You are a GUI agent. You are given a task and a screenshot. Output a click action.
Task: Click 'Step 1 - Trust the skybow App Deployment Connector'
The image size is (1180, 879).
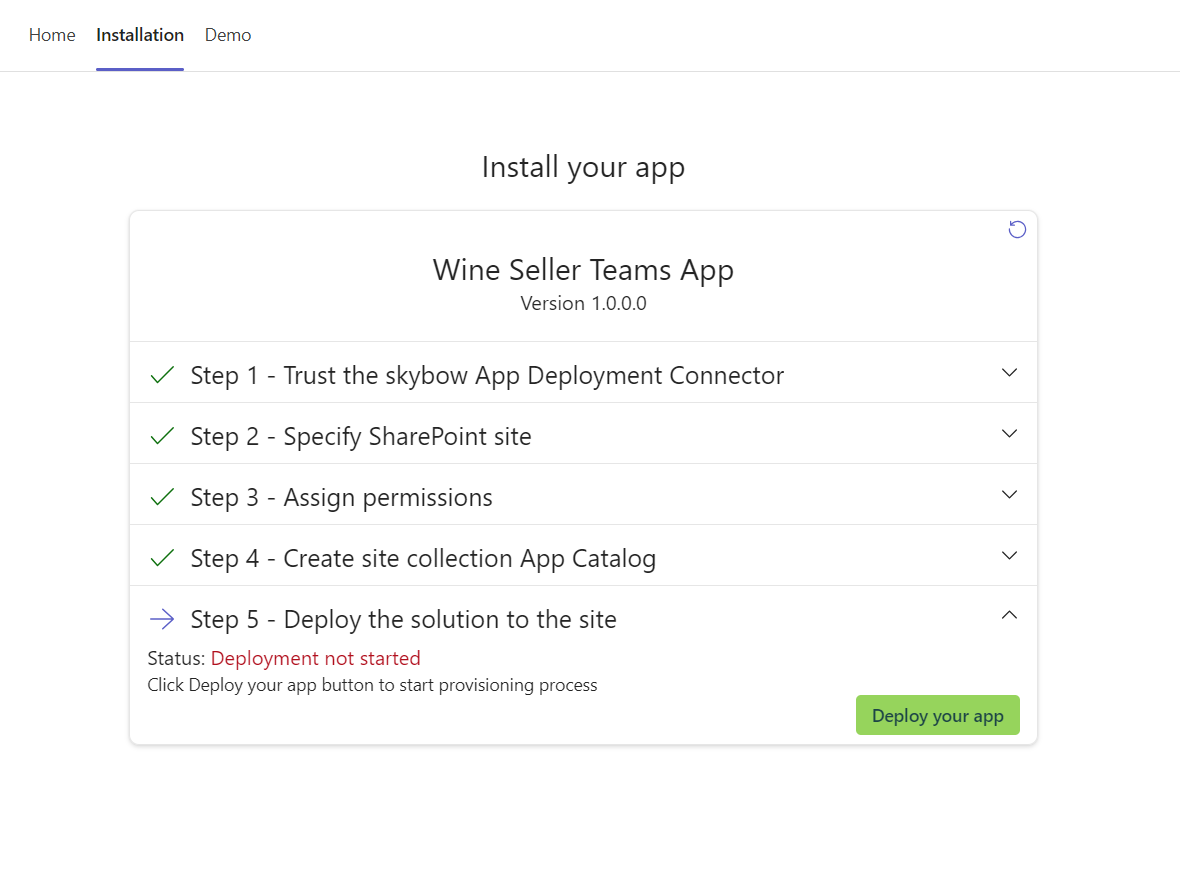487,375
